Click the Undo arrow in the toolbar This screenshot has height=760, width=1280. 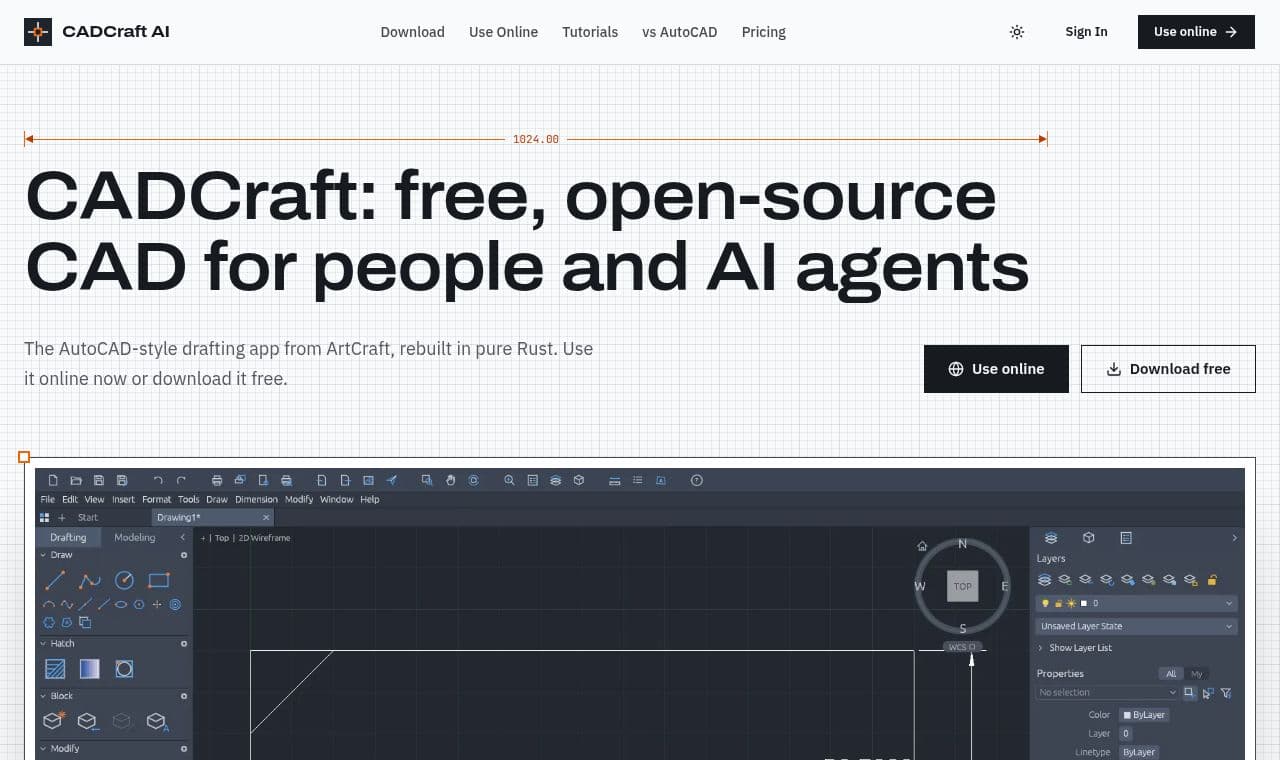(x=158, y=480)
